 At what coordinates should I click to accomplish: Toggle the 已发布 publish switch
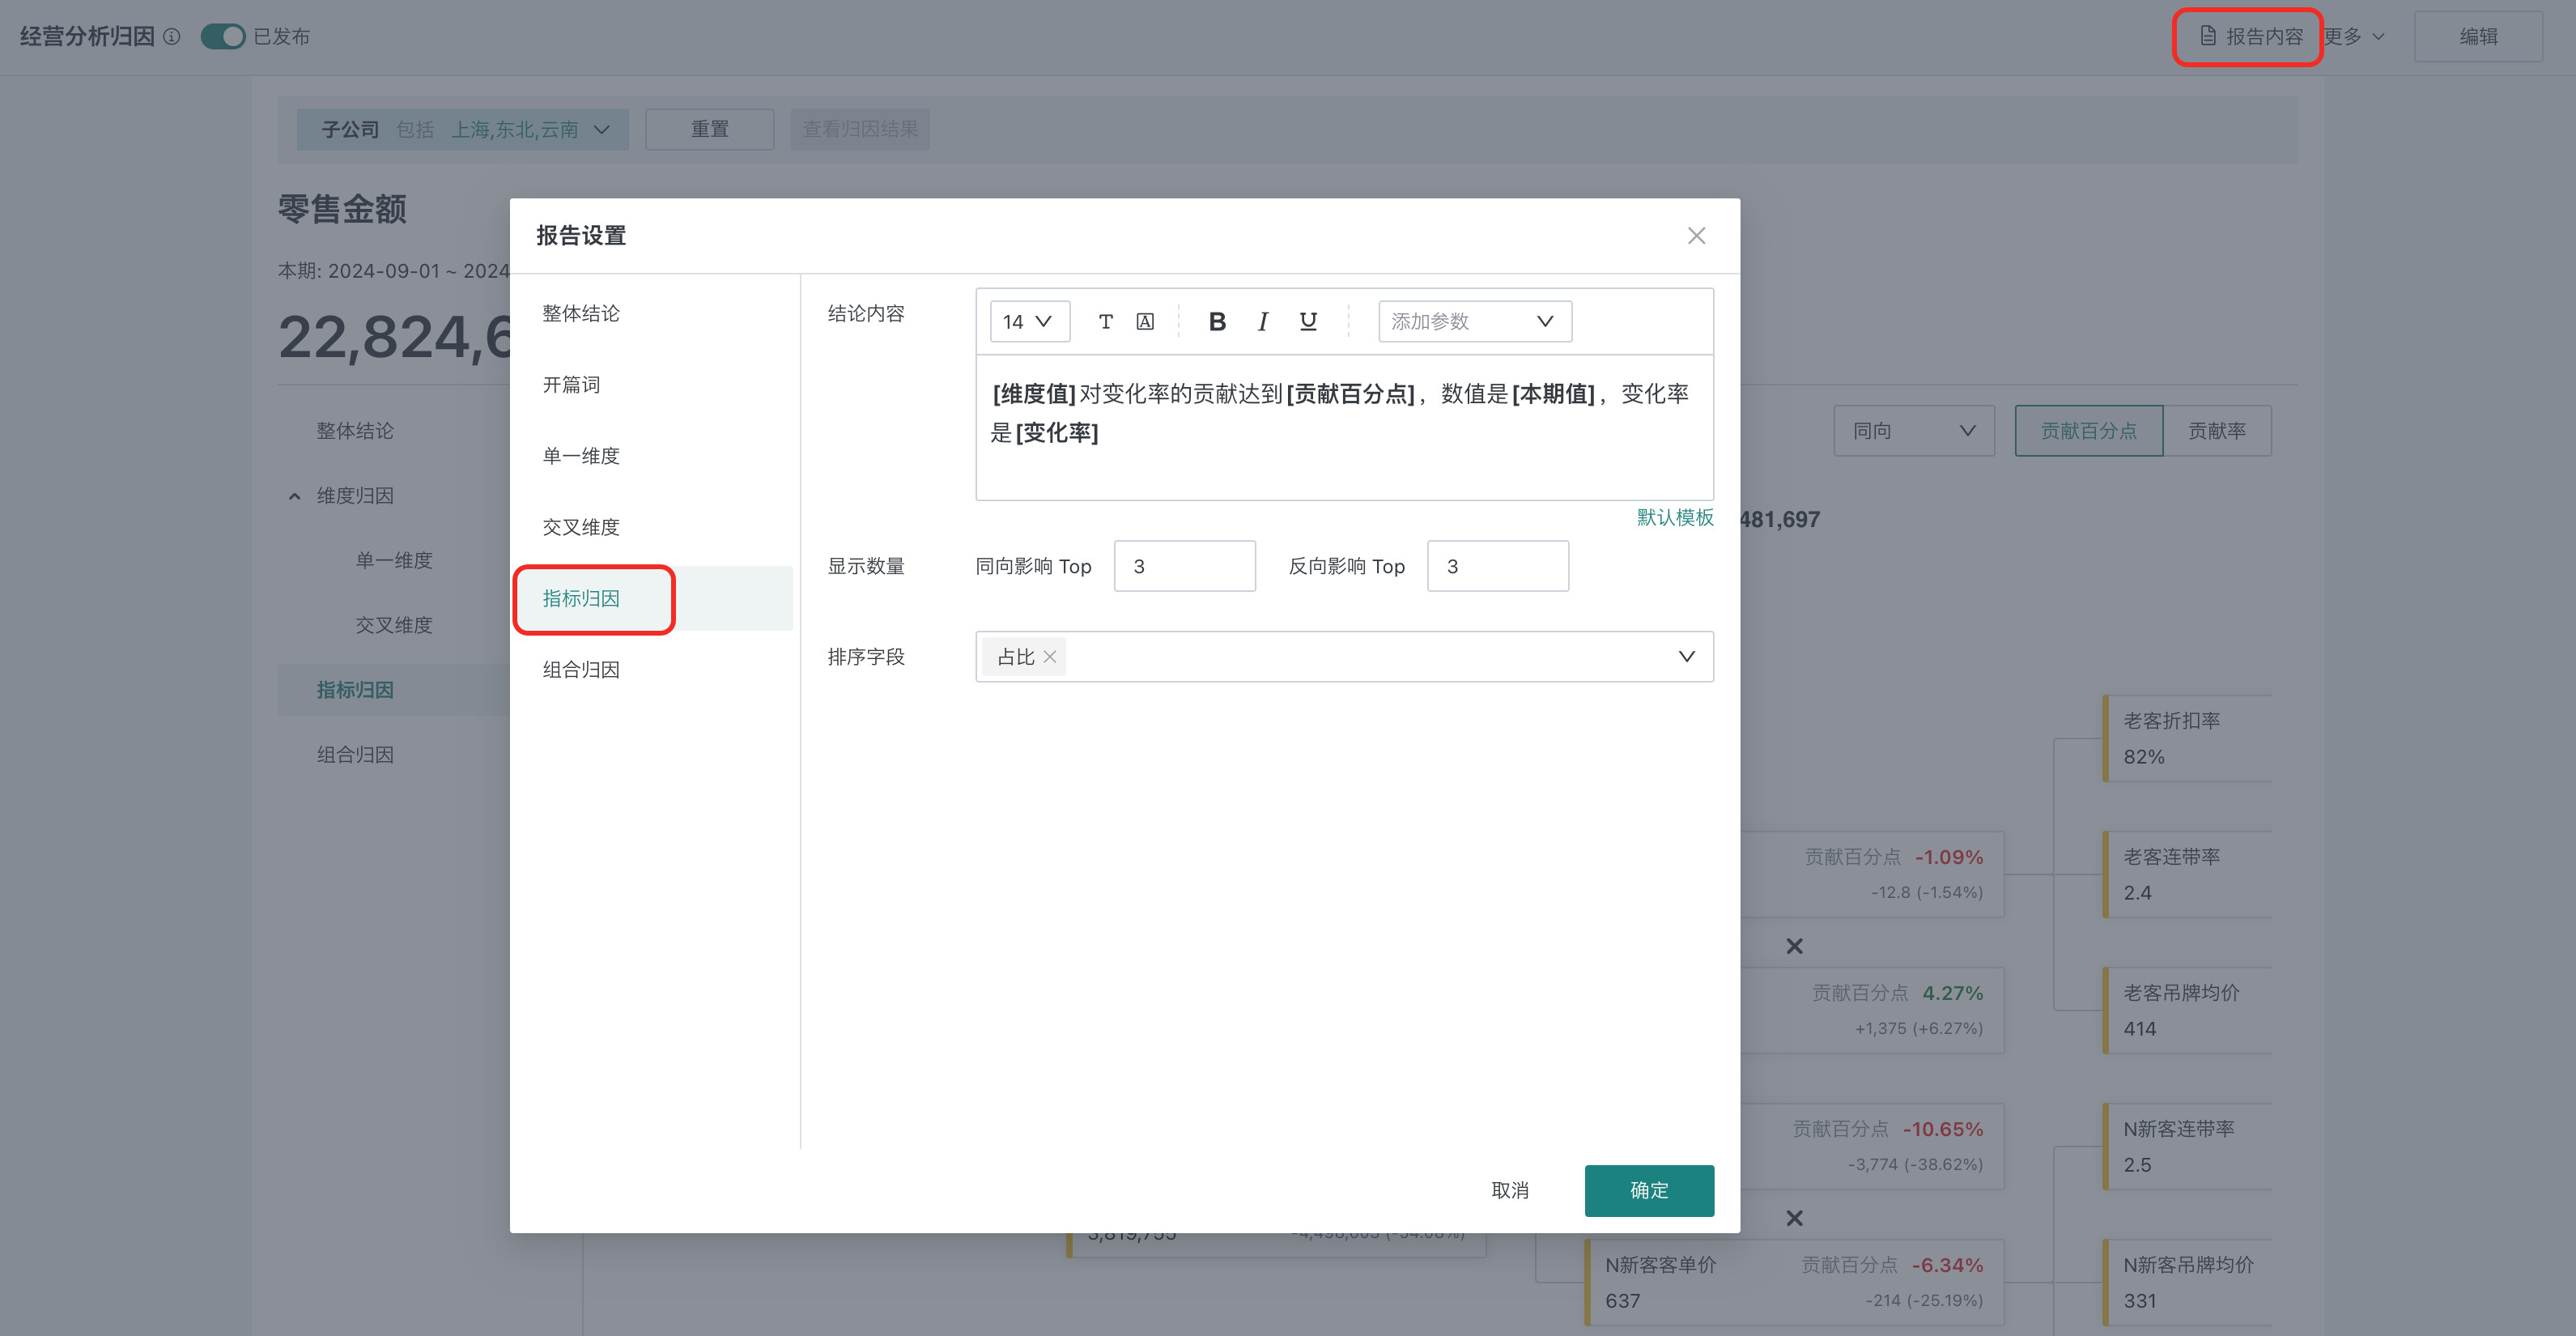pos(222,37)
